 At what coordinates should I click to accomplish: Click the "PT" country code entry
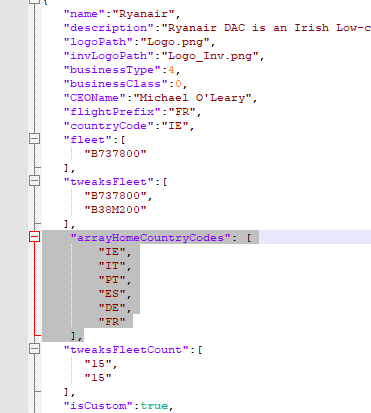tap(112, 280)
